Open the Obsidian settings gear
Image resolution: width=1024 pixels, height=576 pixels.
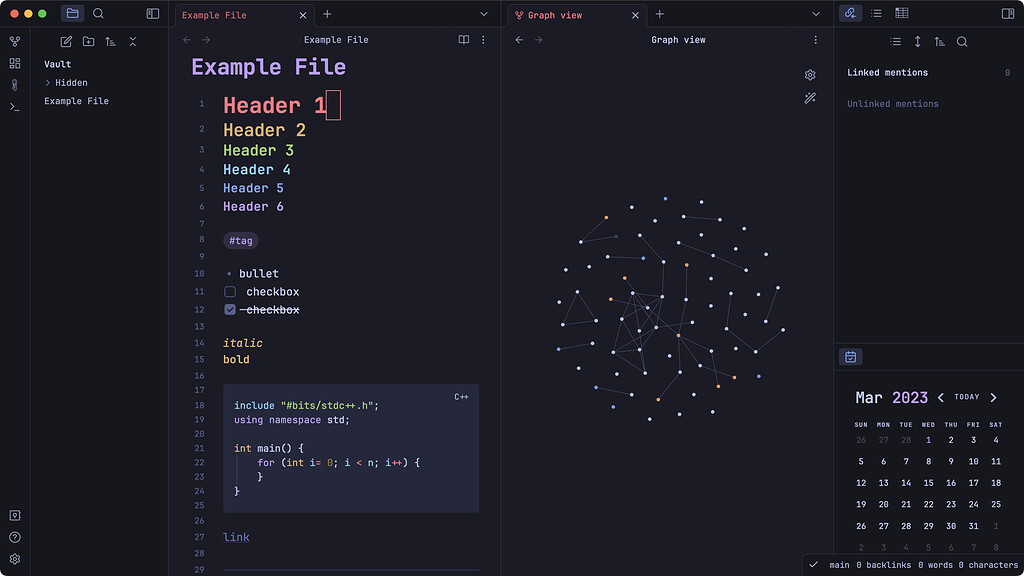pos(14,559)
